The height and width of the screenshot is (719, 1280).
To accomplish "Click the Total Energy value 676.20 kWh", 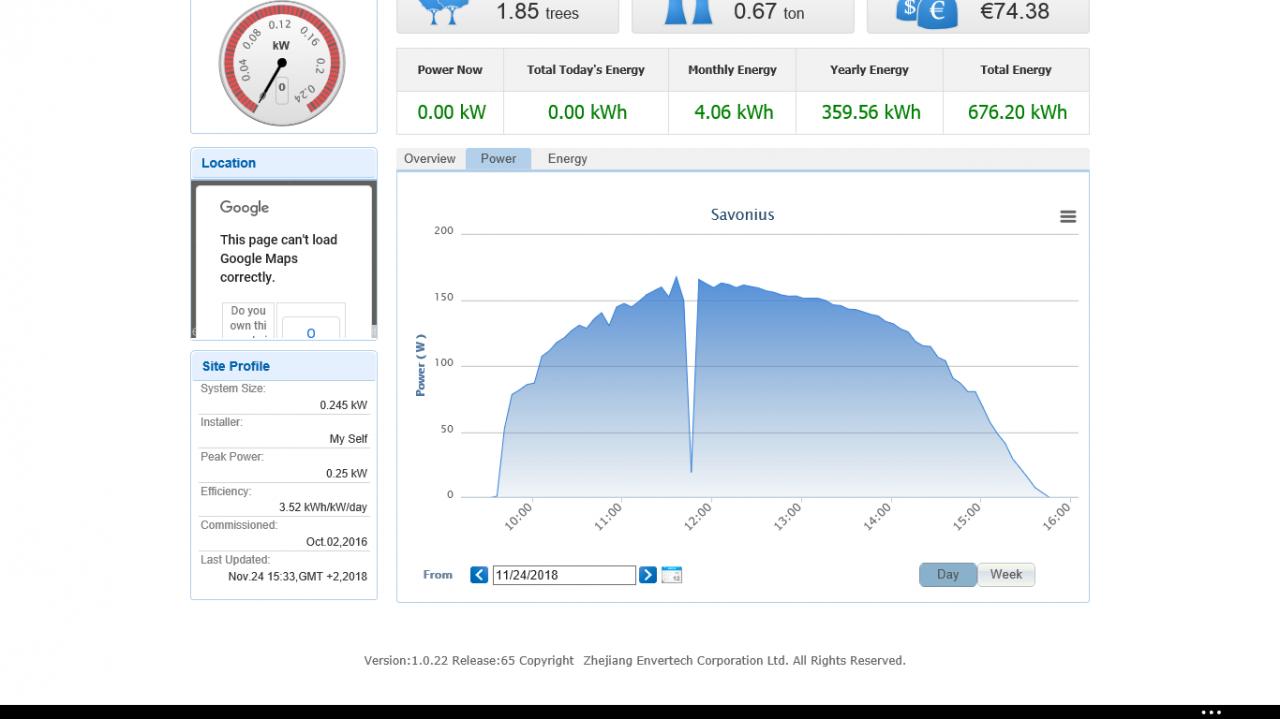I will (1017, 112).
